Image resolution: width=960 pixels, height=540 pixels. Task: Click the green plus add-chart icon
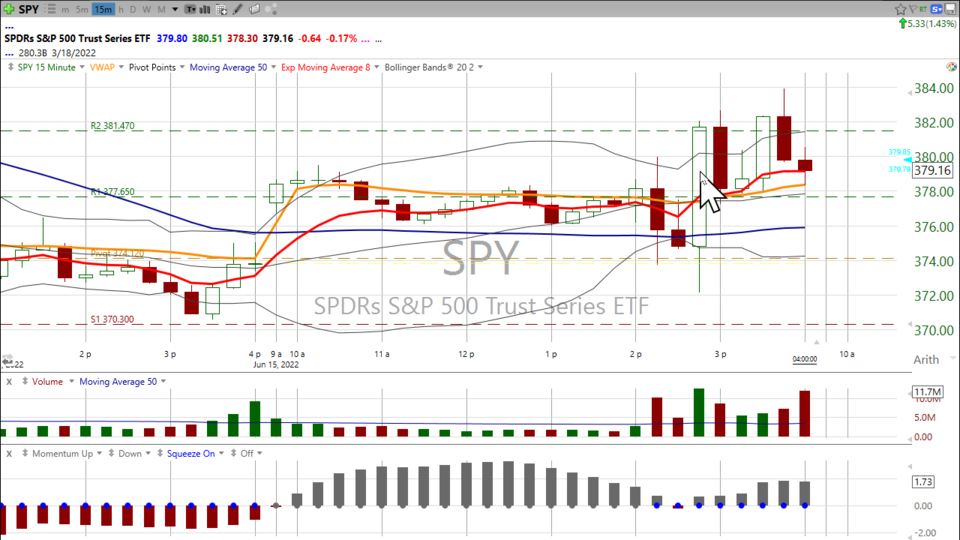9,9
